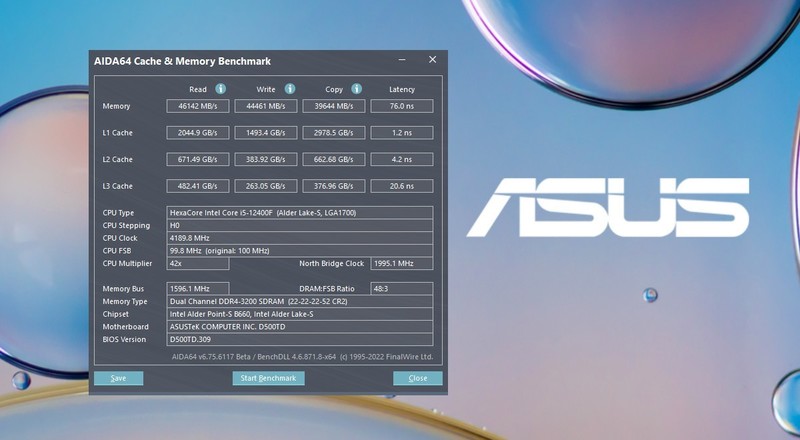Close the window using the title bar X
The height and width of the screenshot is (440, 800).
pos(432,60)
